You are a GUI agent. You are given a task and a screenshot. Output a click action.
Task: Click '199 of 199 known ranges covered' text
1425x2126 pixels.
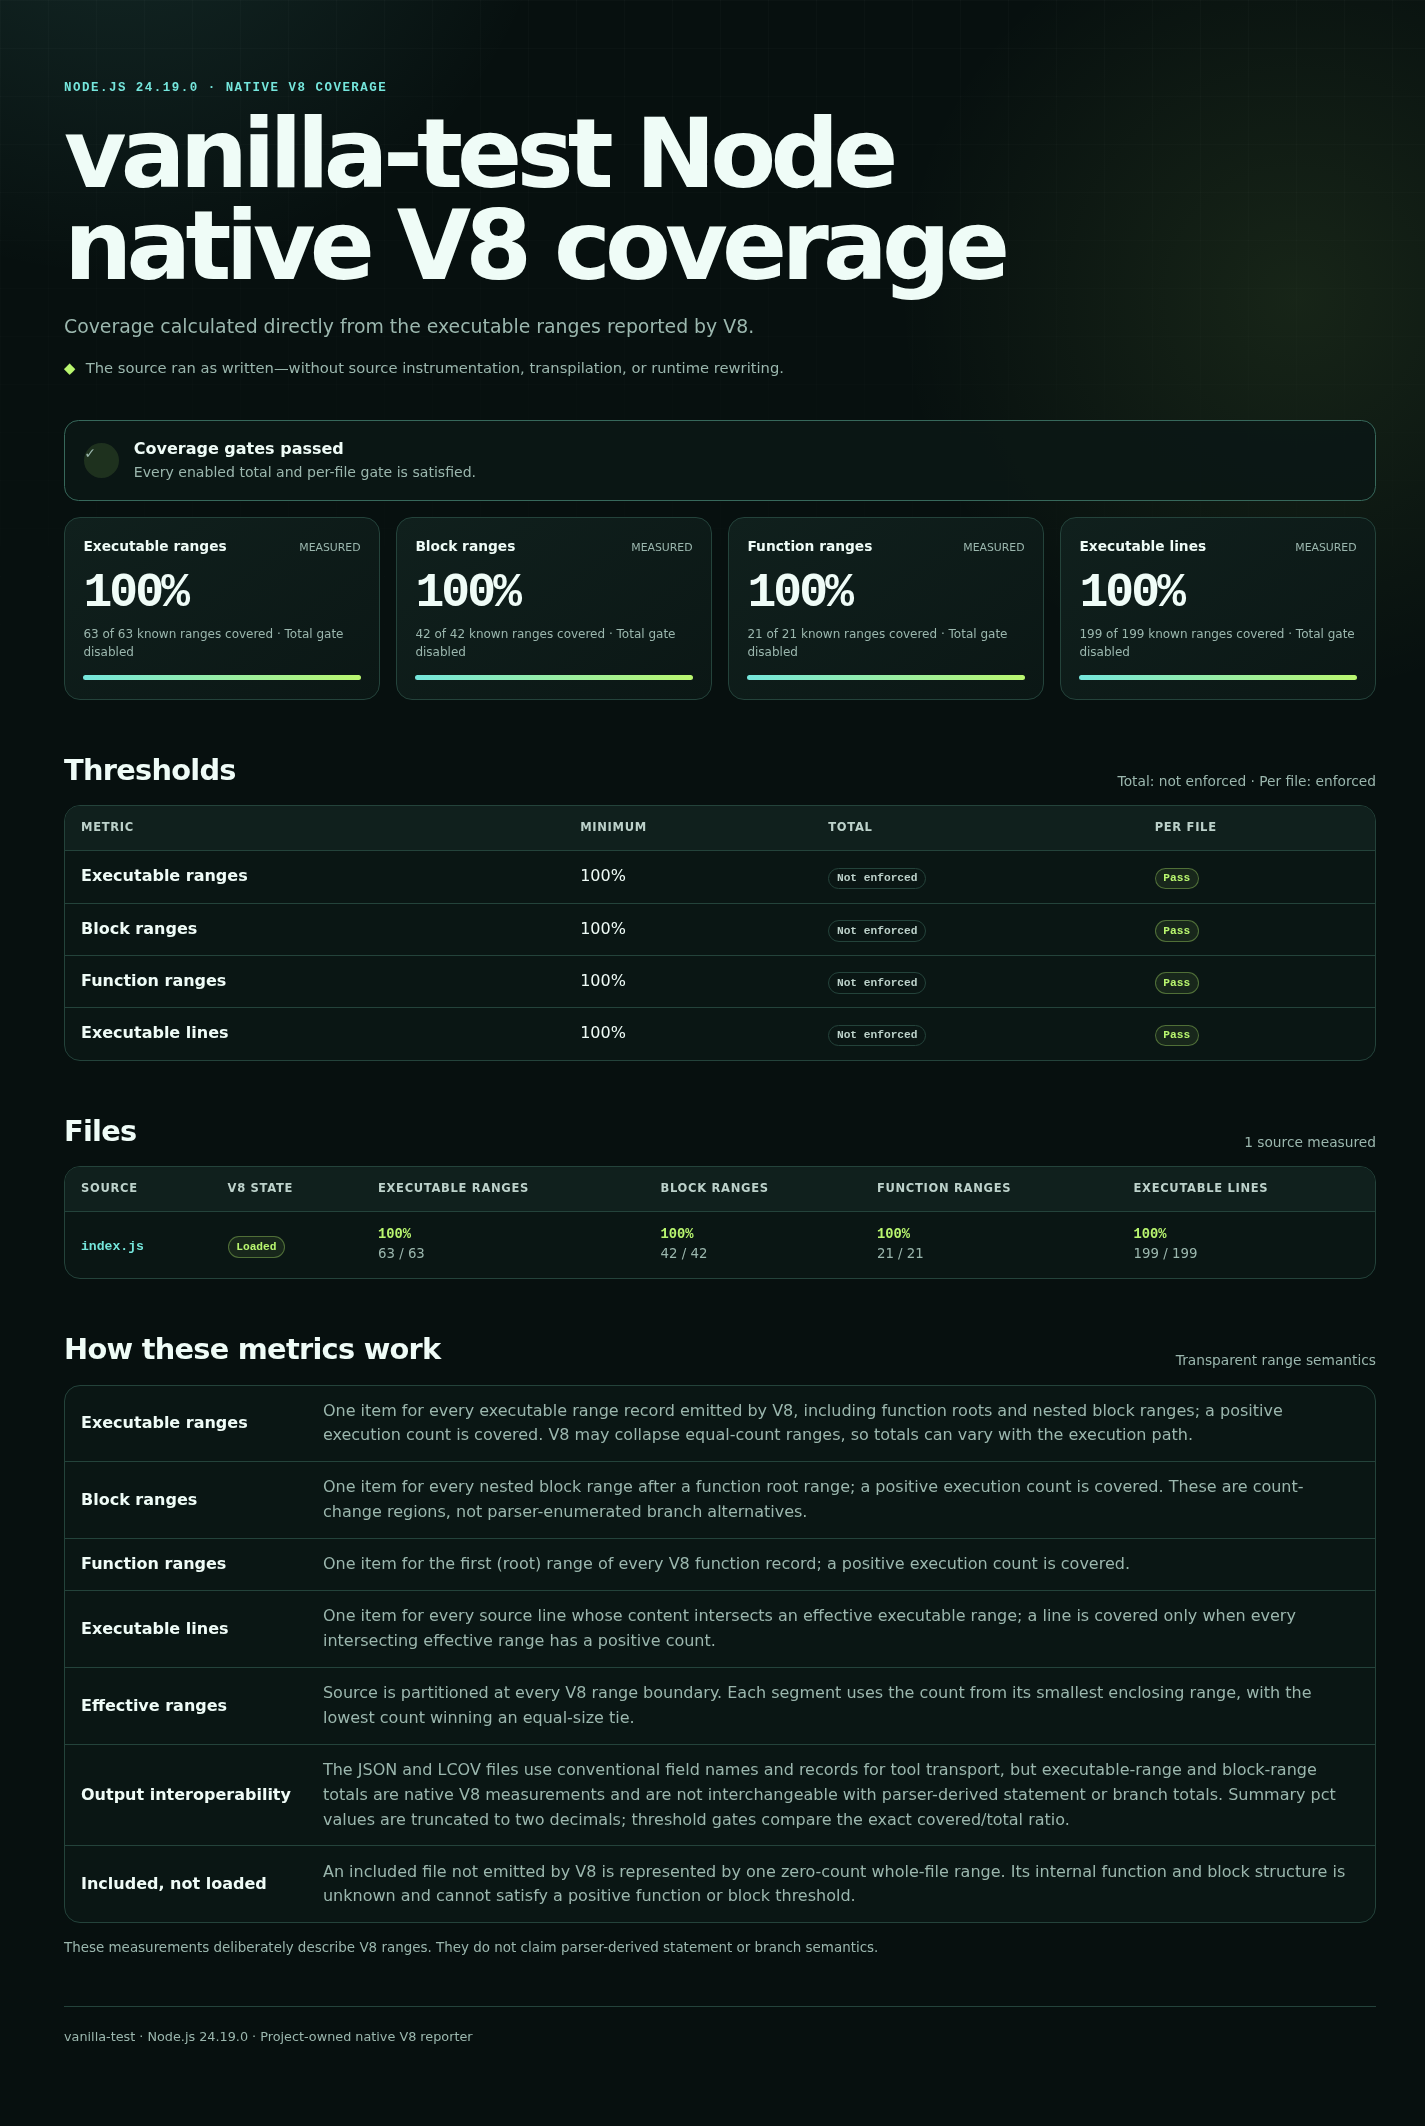point(1181,634)
